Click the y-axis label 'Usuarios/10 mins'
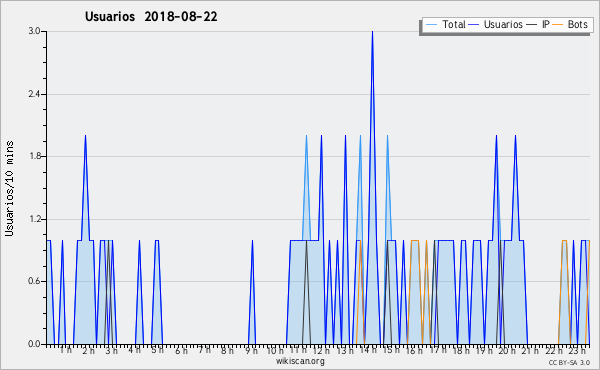The height and width of the screenshot is (370, 600). point(9,189)
